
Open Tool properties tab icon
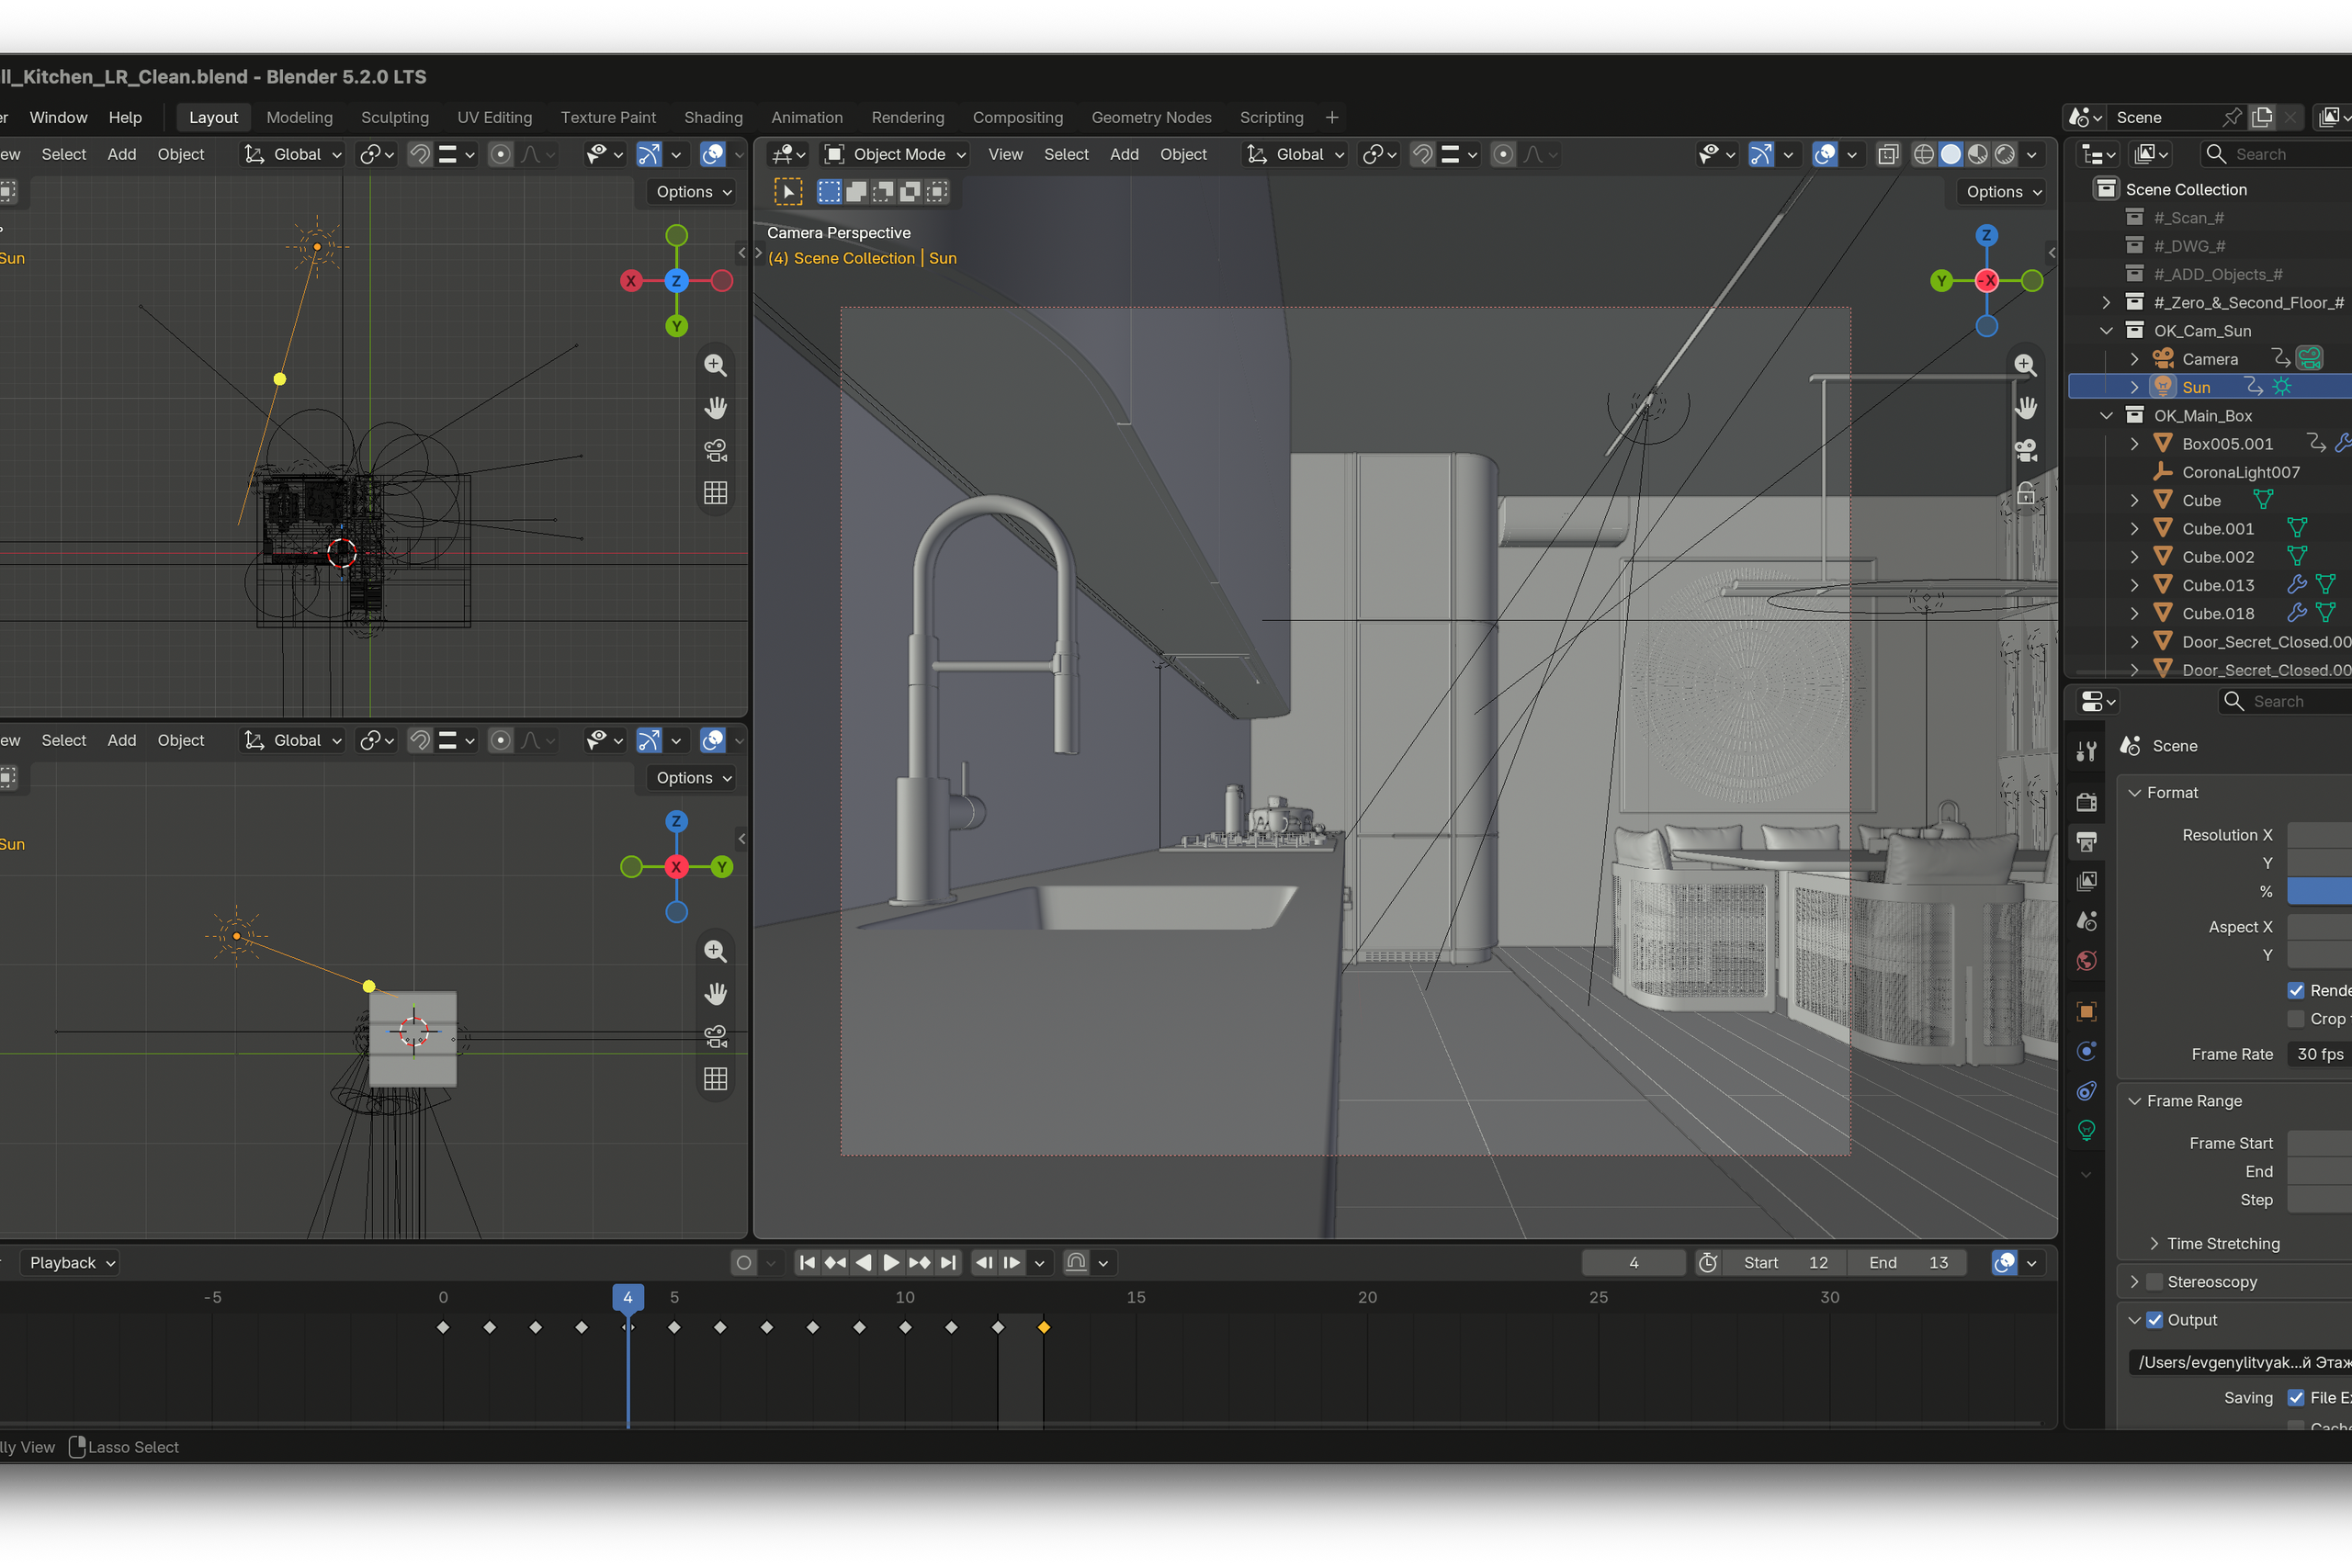point(2086,752)
